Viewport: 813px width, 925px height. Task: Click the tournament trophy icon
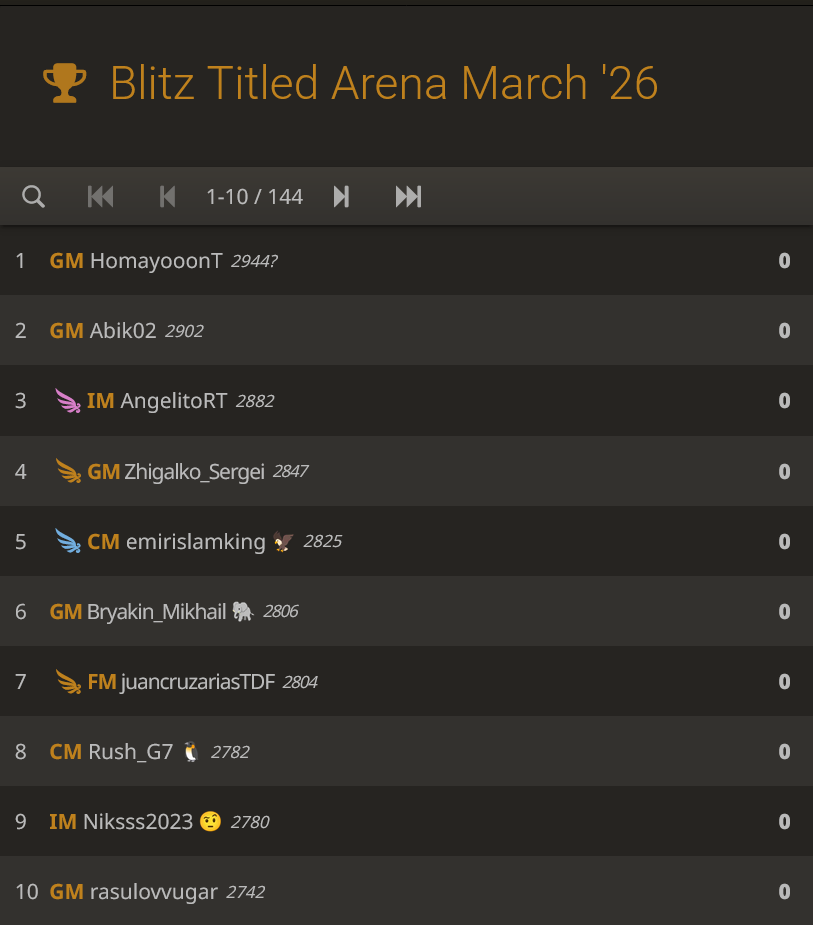click(x=65, y=83)
